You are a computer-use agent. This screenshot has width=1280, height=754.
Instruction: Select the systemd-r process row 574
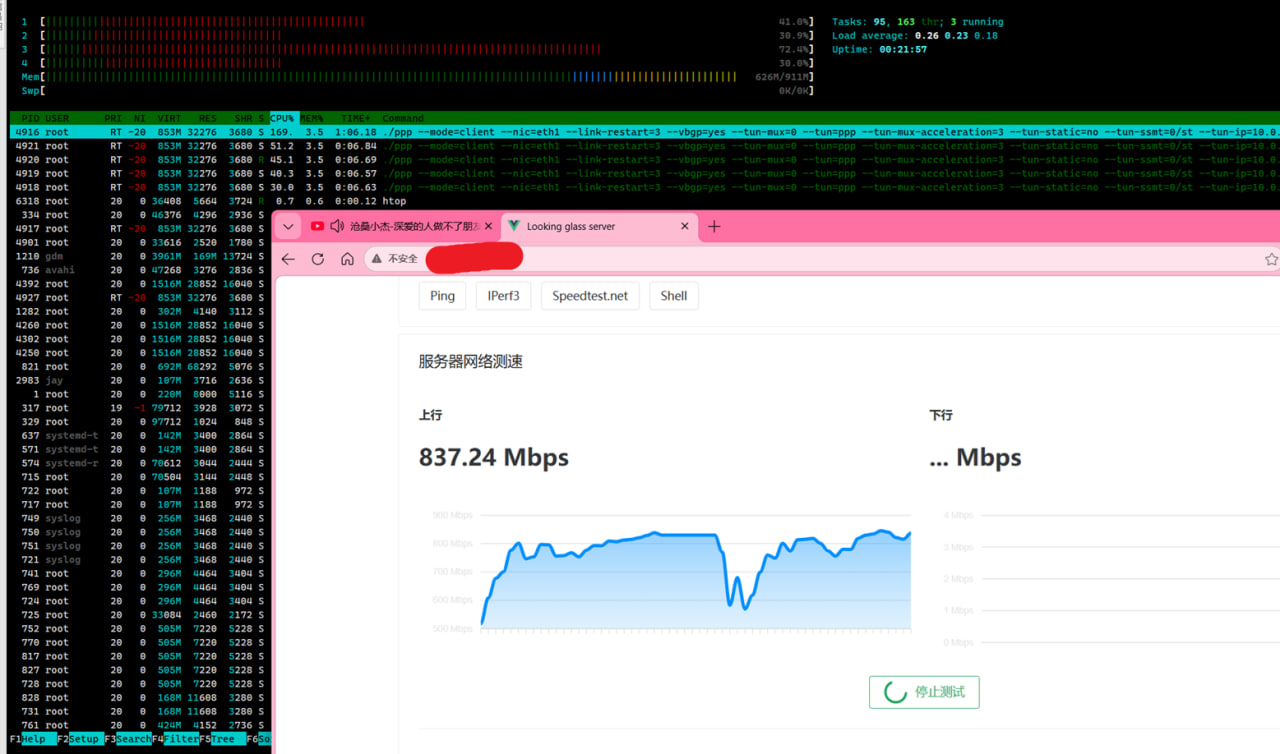click(x=140, y=463)
